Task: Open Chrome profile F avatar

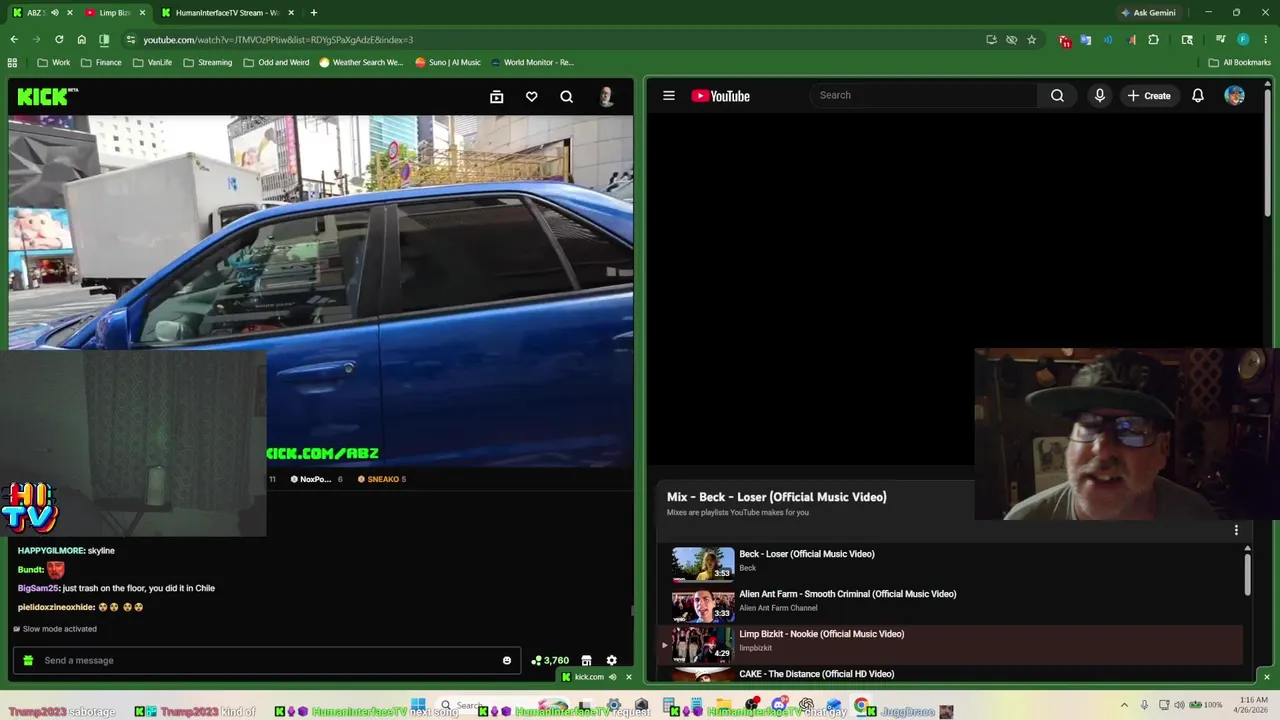Action: point(1243,40)
